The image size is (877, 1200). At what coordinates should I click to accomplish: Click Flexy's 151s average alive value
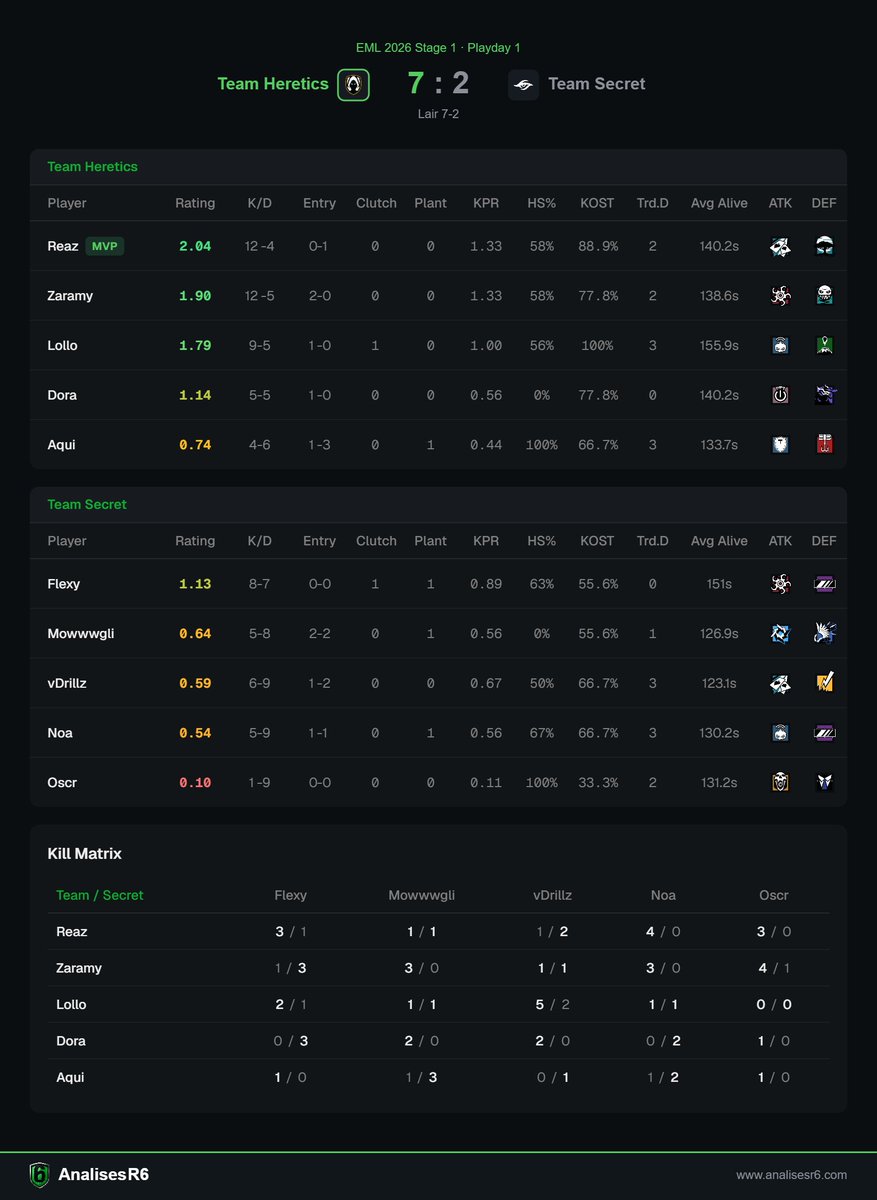pyautogui.click(x=719, y=584)
